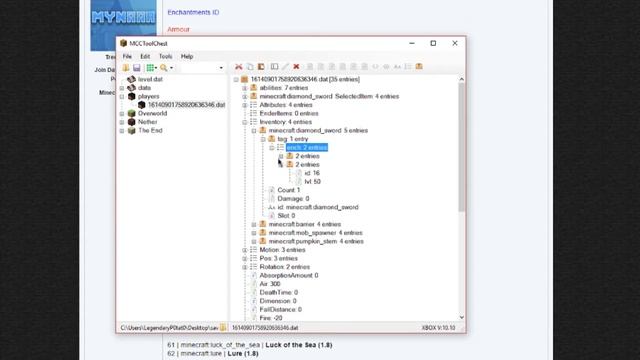Click the red X Delete icon
Image resolution: width=640 pixels, height=360 pixels.
point(296,67)
